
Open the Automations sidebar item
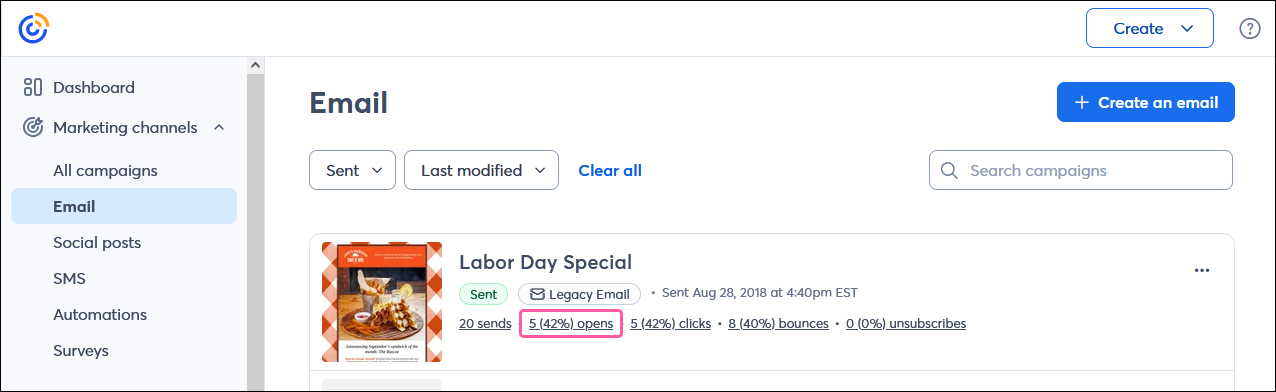click(100, 314)
